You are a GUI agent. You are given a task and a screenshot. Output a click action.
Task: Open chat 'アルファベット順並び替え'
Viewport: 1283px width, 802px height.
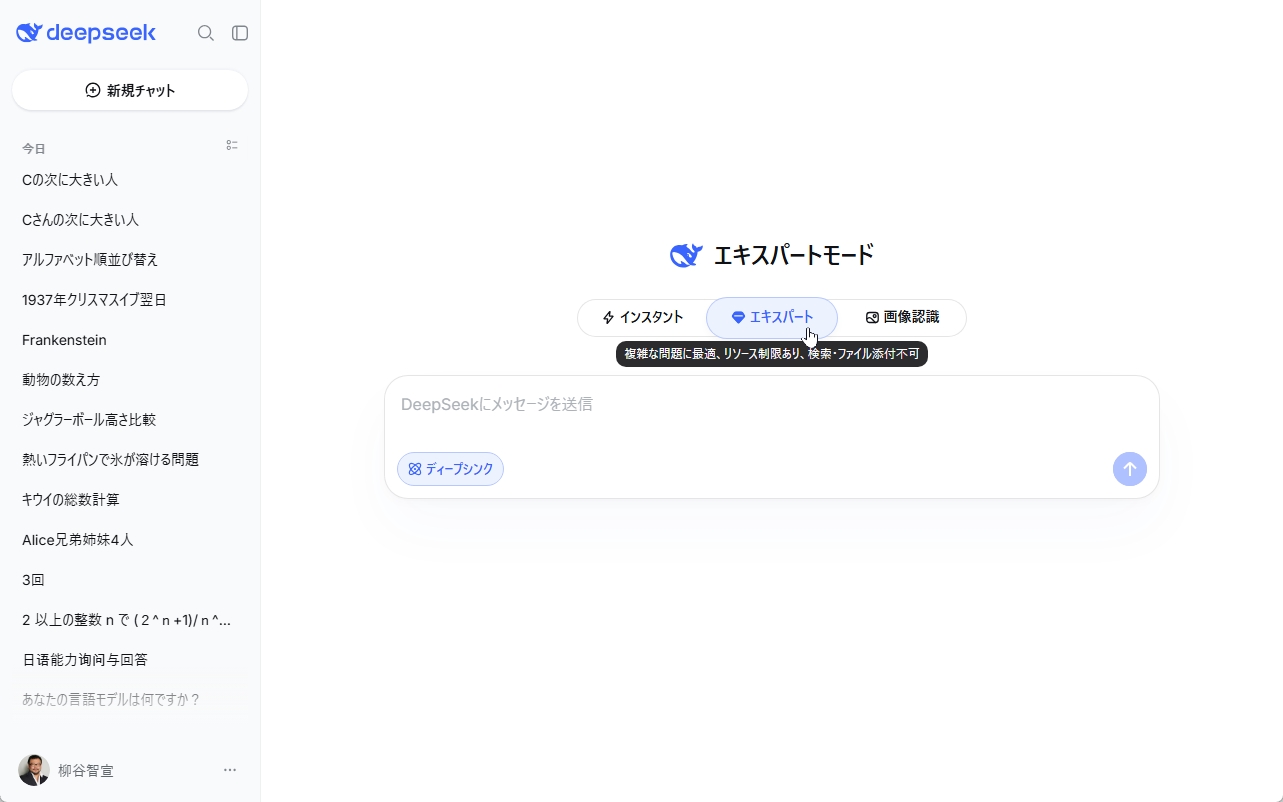[130, 260]
